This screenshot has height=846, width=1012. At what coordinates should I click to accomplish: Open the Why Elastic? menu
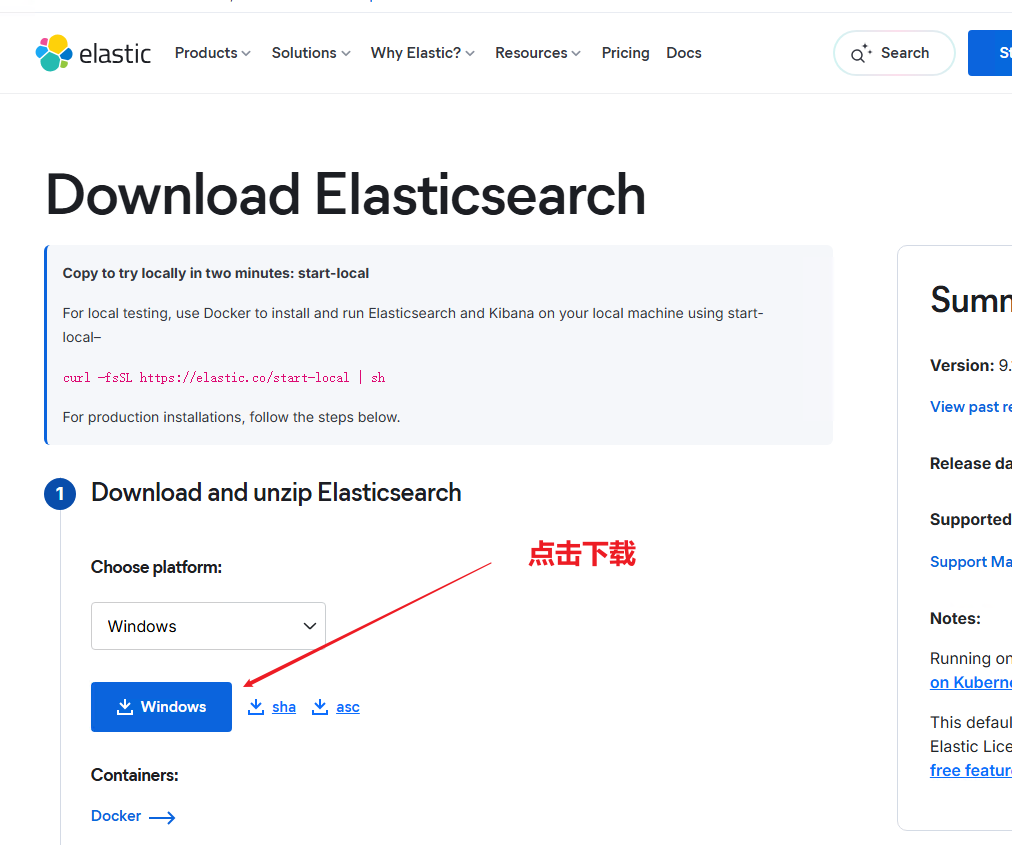click(422, 53)
